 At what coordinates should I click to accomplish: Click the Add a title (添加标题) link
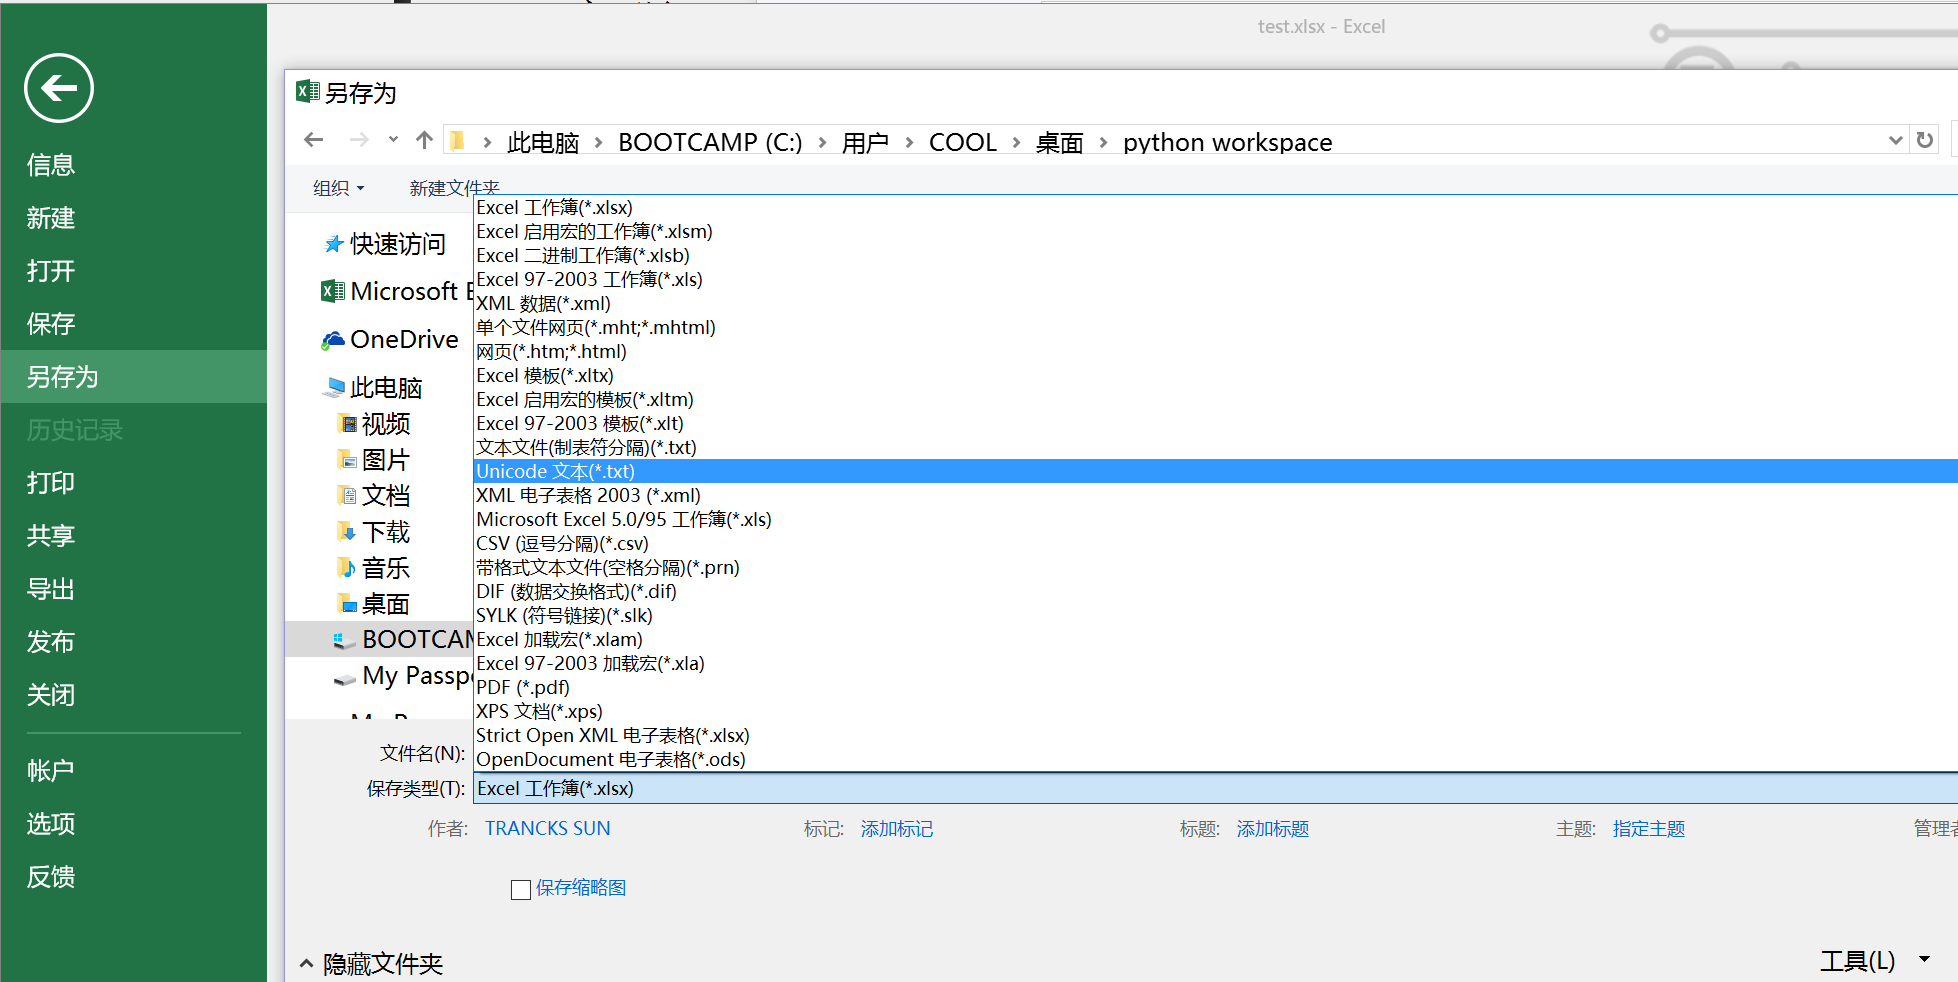1273,829
